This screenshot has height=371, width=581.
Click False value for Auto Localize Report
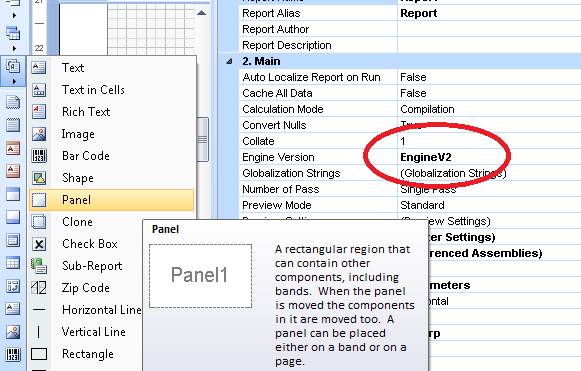tap(413, 77)
